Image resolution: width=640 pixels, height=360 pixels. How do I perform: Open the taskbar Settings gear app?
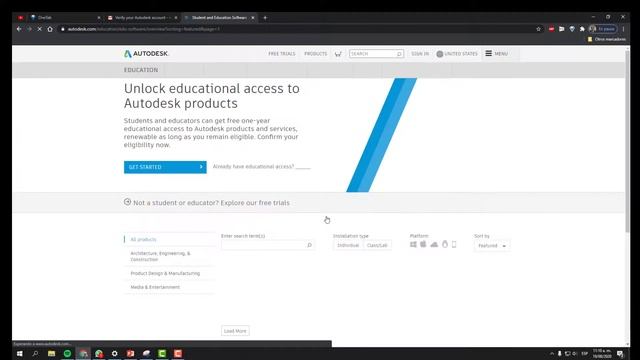coord(115,353)
